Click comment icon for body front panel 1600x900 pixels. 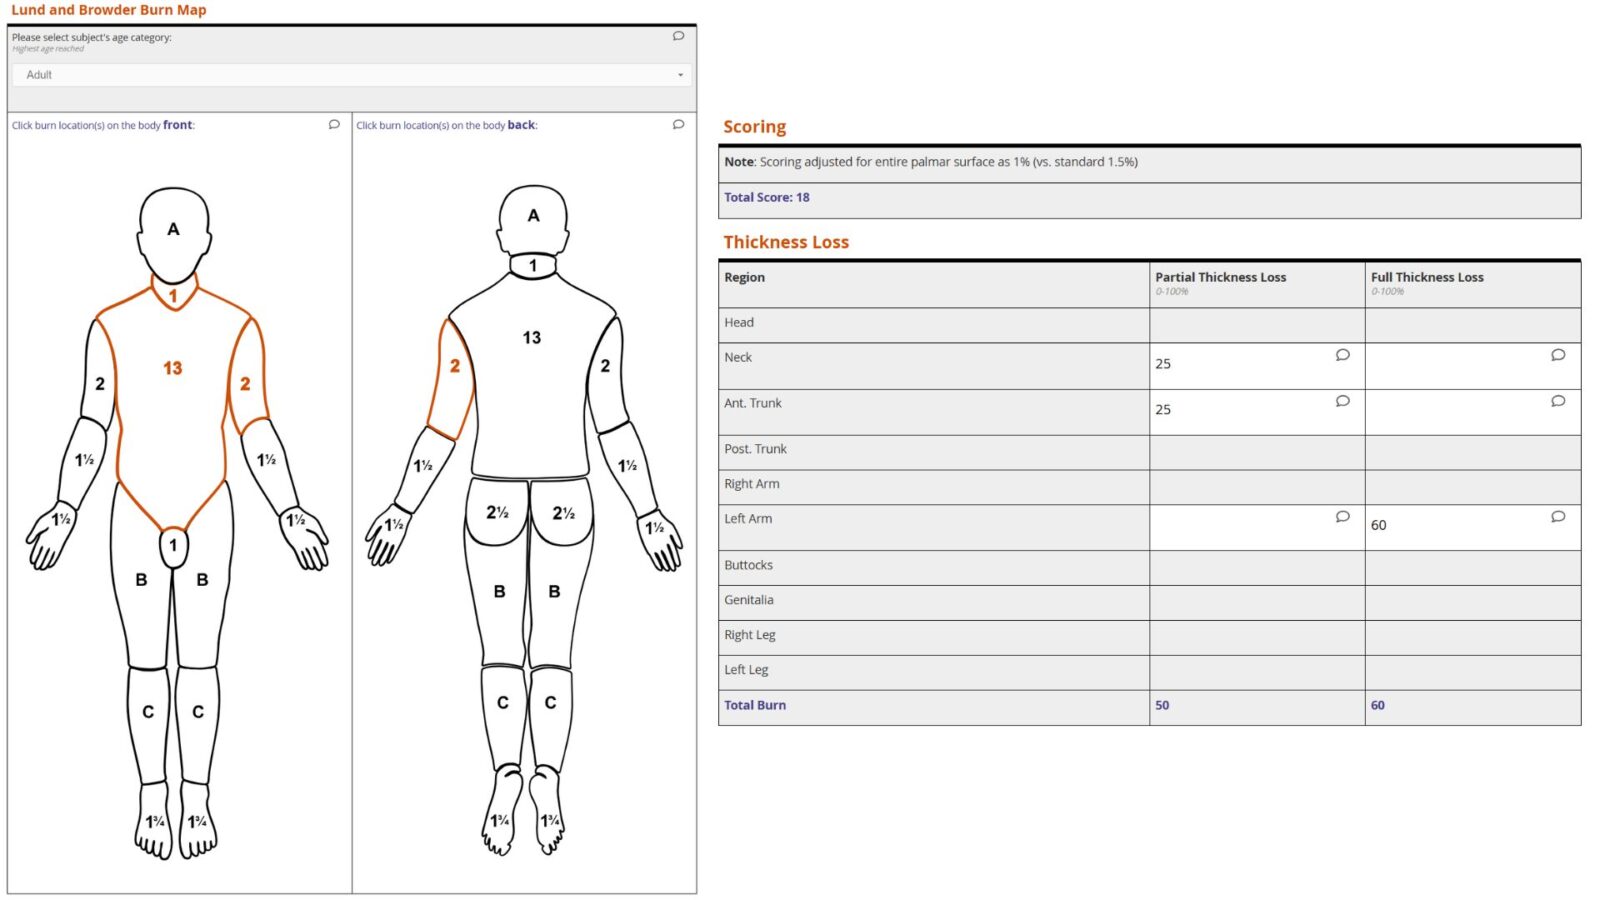point(334,125)
